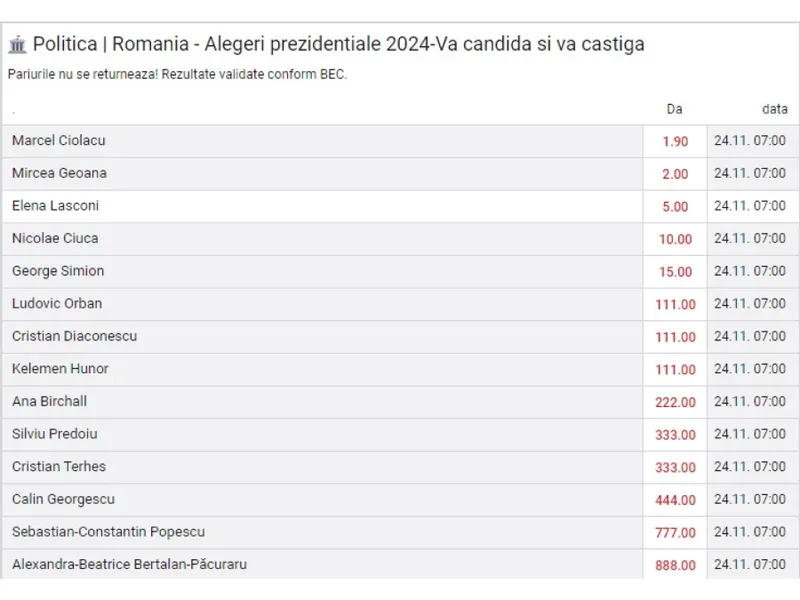Image resolution: width=800 pixels, height=600 pixels.
Task: Open the Alegeri prezidentiale 2024 title
Action: 338,44
